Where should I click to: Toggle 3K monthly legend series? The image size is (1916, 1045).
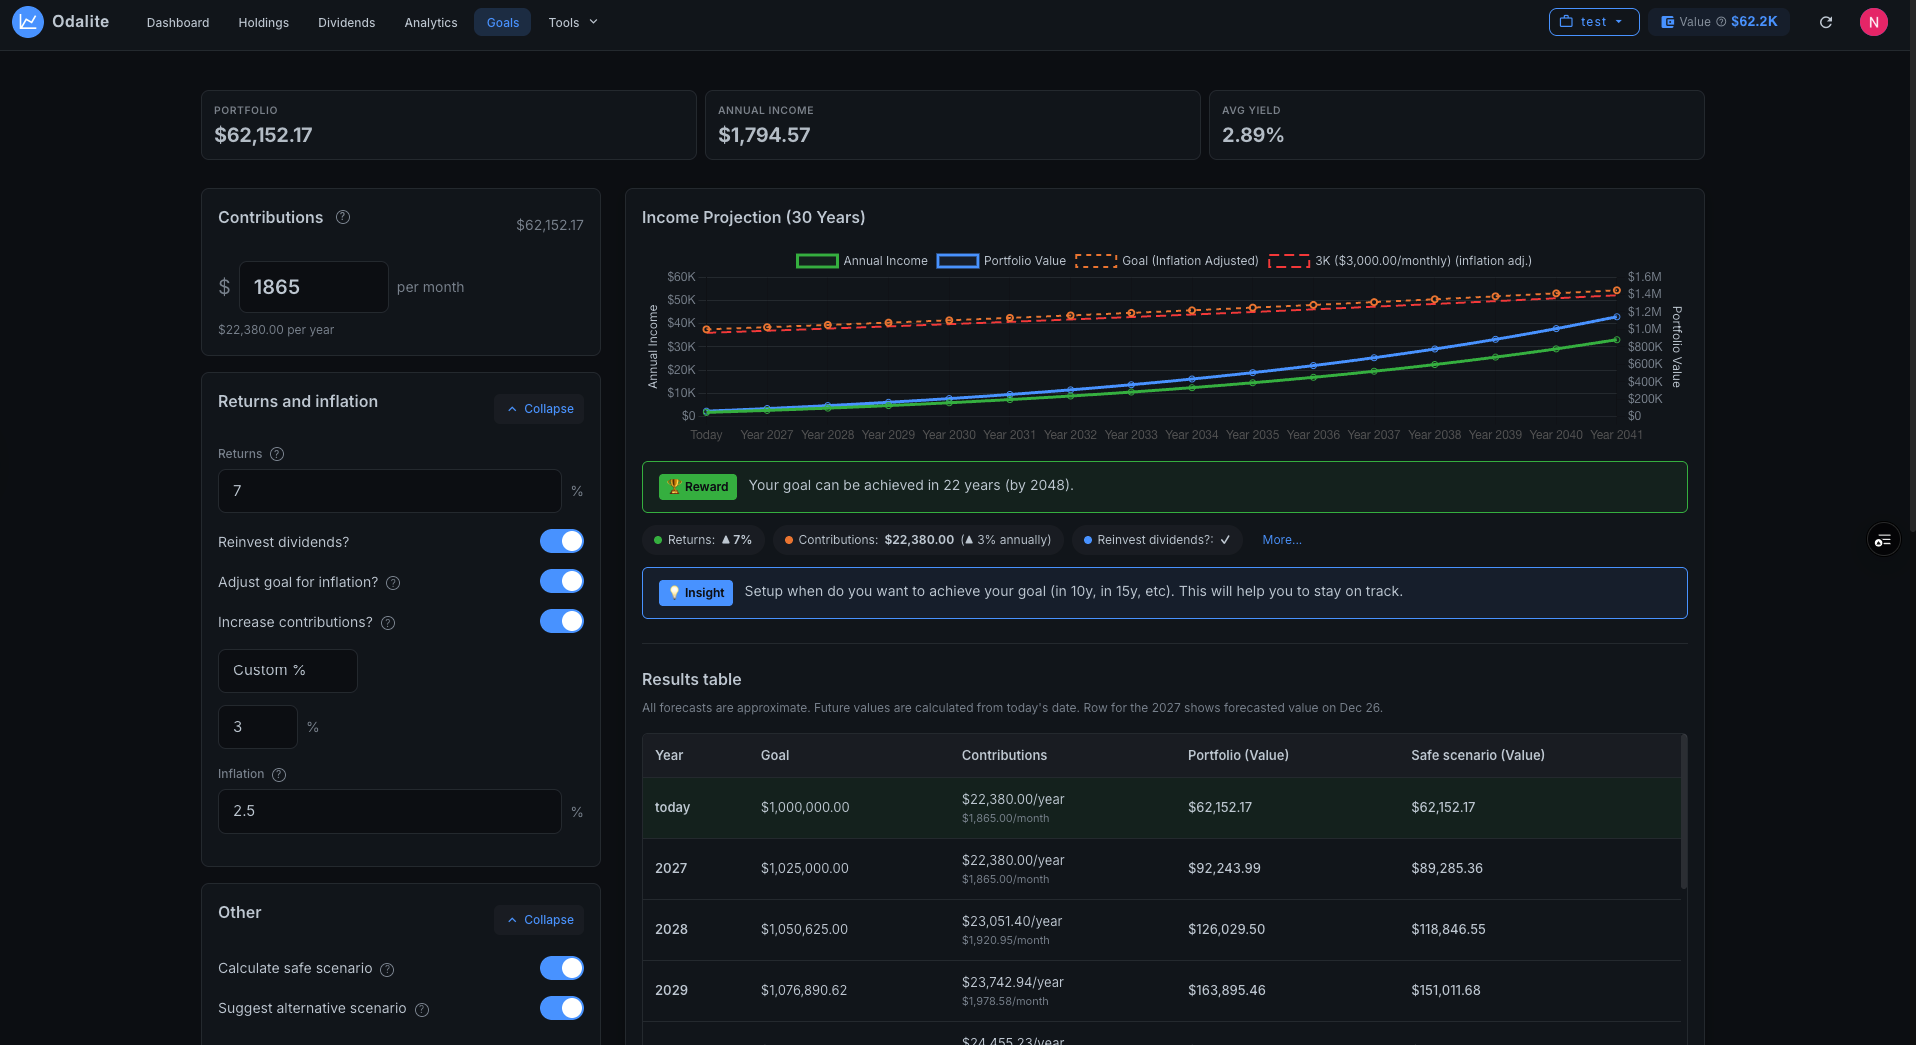(x=1400, y=261)
